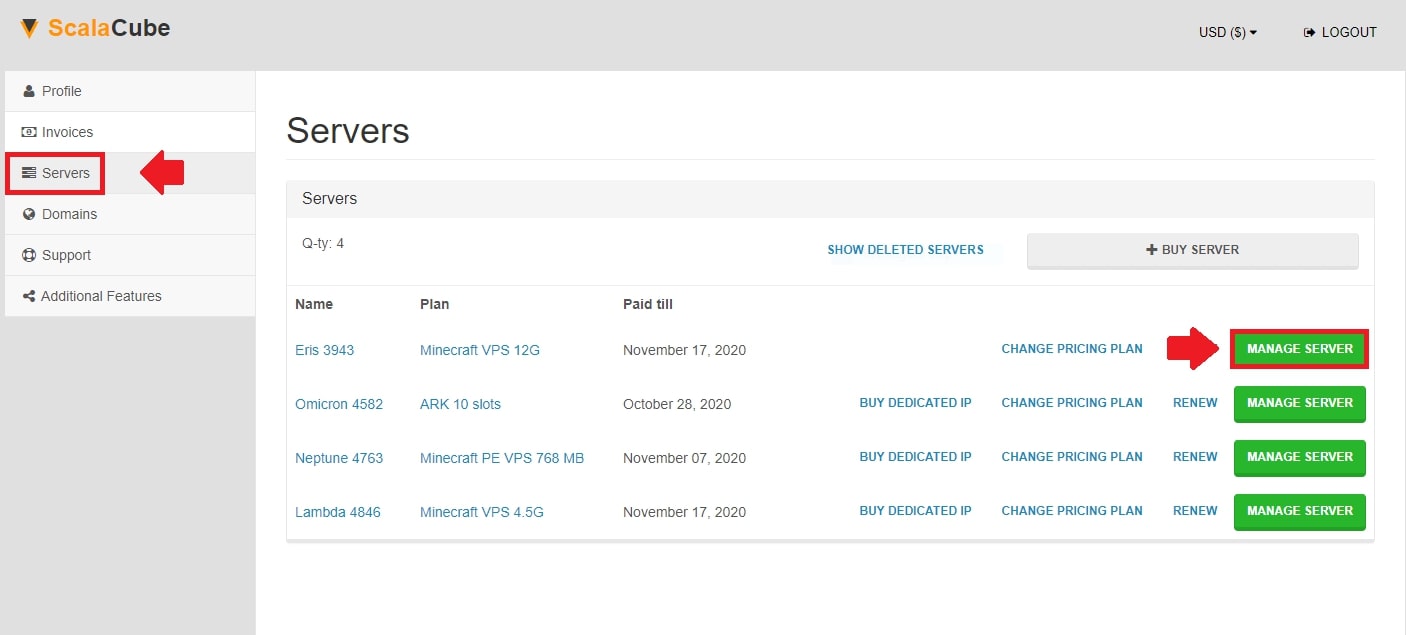1406x635 pixels.
Task: Select the Invoices icon
Action: [28, 131]
